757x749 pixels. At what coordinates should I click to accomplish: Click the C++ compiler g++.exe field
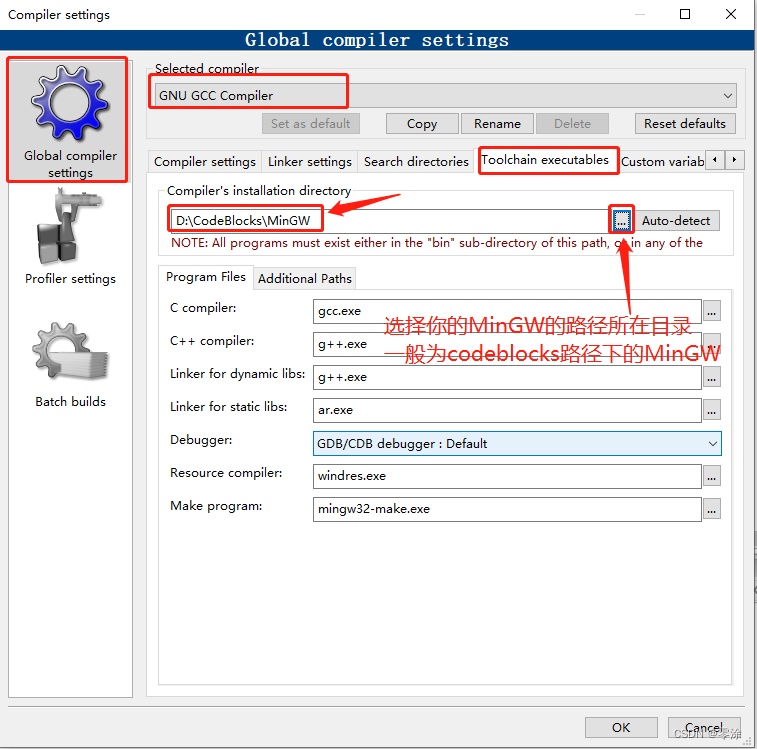coord(507,344)
